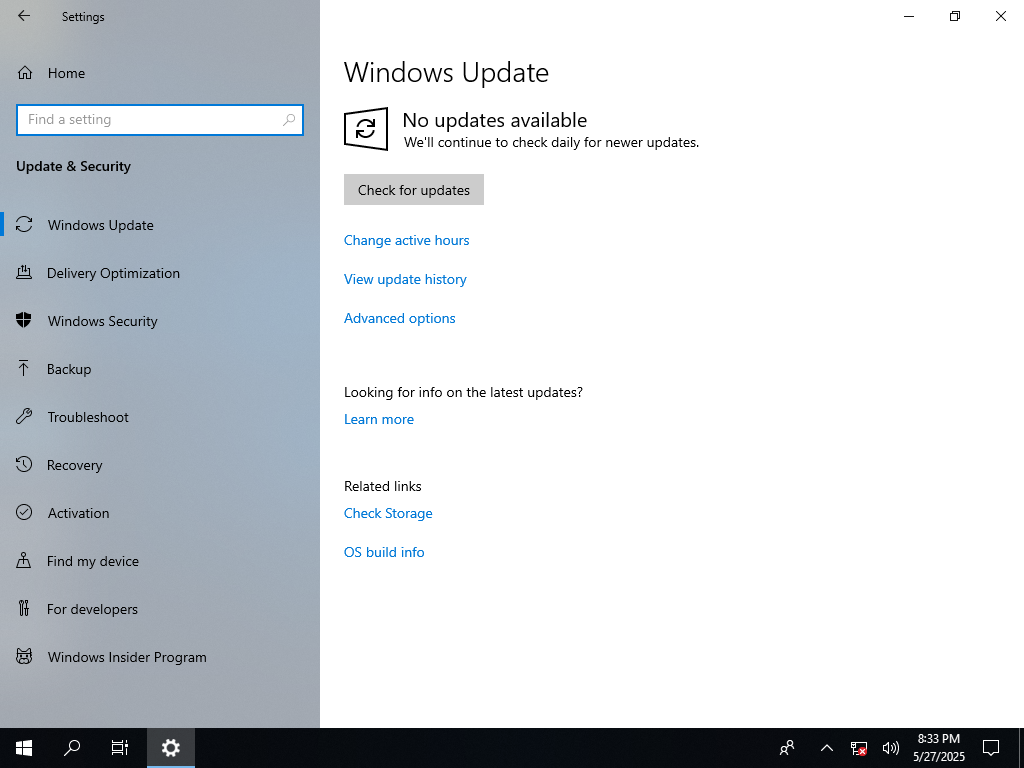This screenshot has height=768, width=1024.
Task: Click the Settings gear on taskbar
Action: point(170,748)
